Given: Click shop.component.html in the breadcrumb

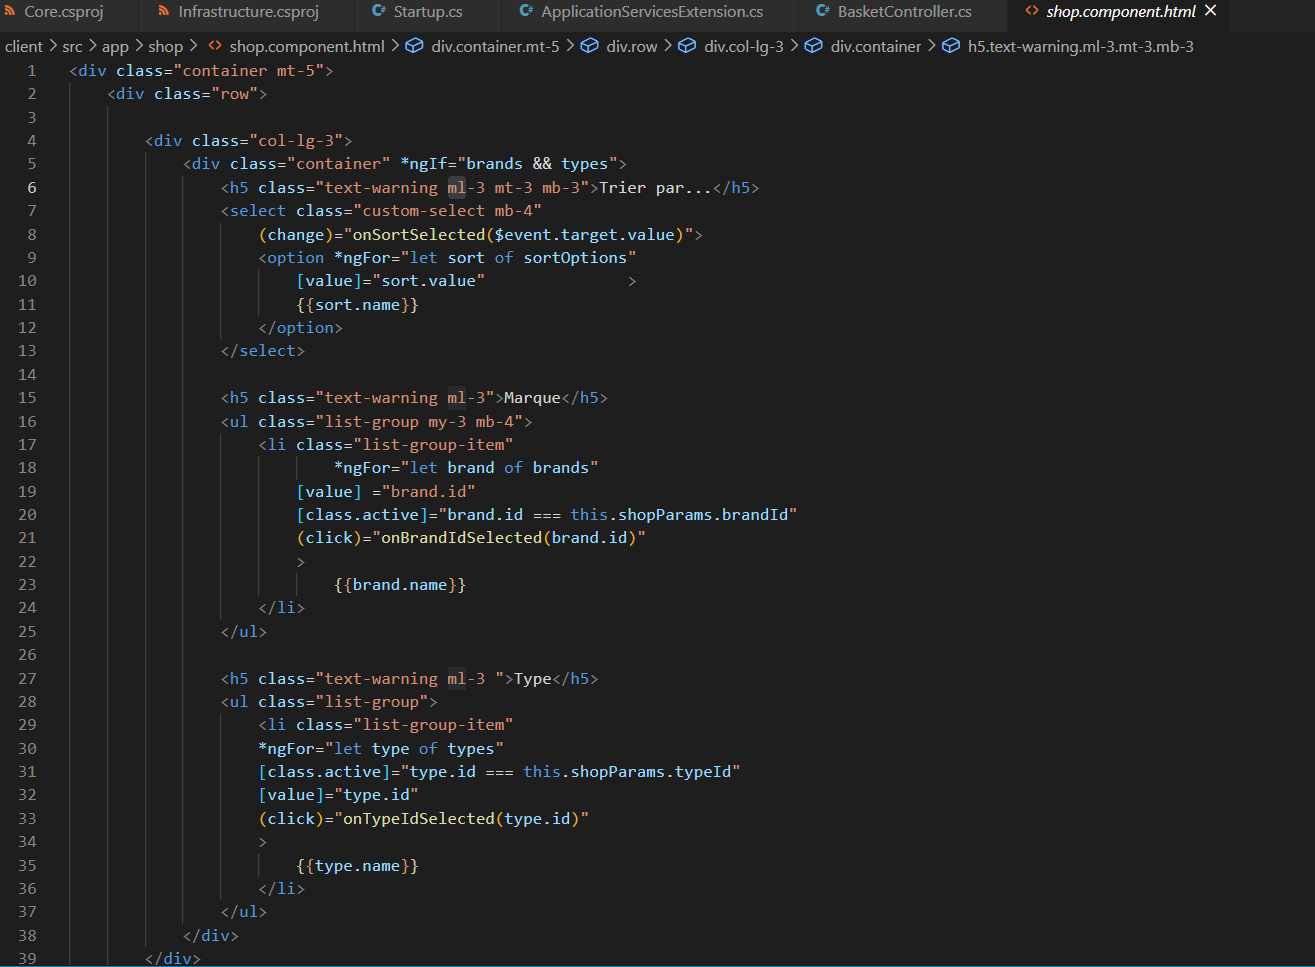Looking at the screenshot, I should point(307,46).
